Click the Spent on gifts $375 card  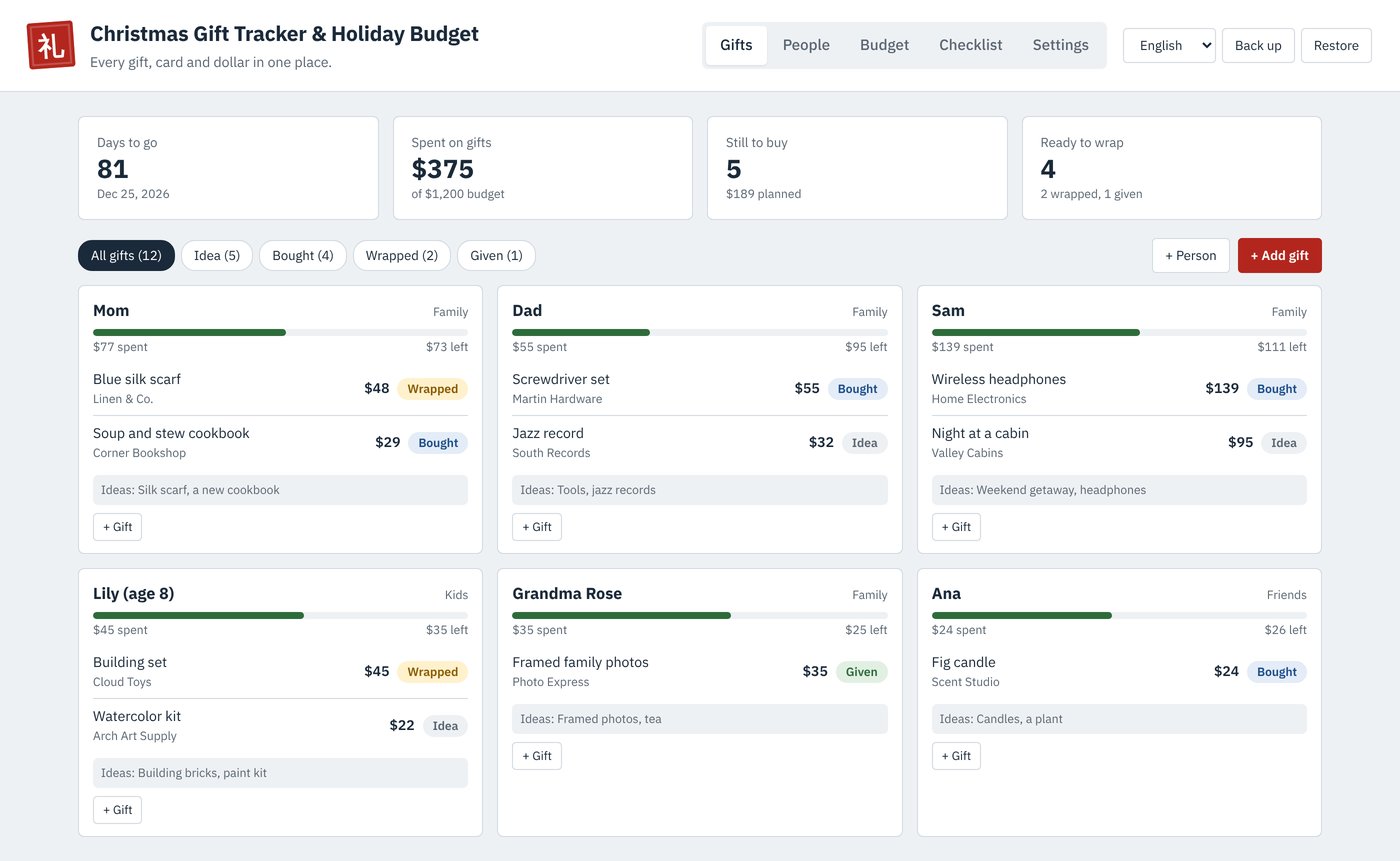(543, 168)
